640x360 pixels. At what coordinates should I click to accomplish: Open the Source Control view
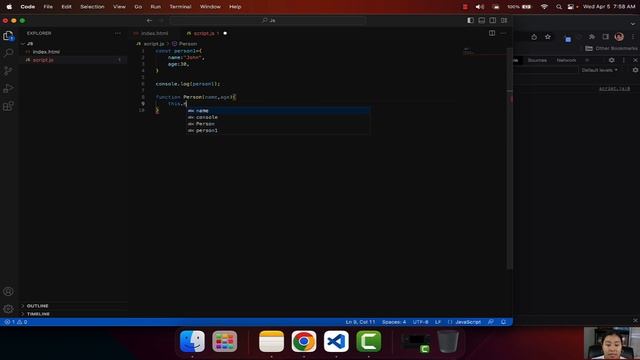click(8, 71)
